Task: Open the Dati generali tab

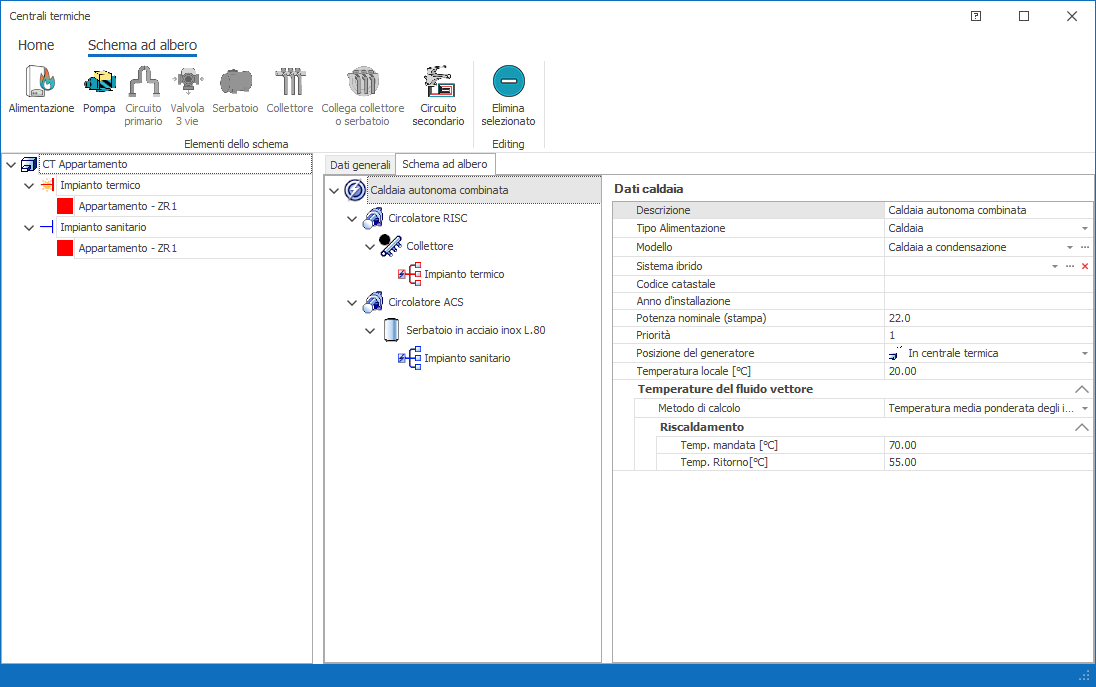Action: coord(360,164)
